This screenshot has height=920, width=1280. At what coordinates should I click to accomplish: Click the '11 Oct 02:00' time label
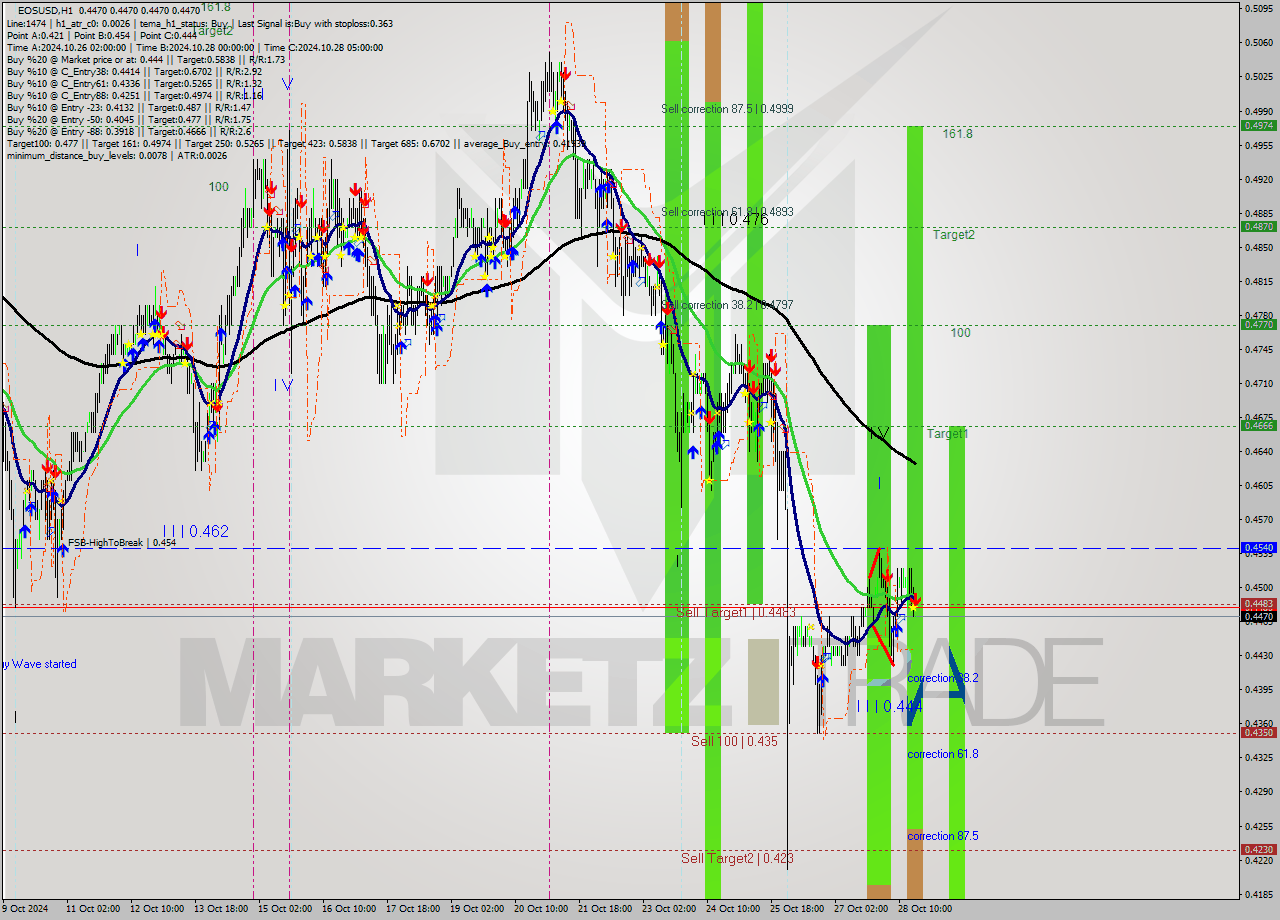pos(93,909)
